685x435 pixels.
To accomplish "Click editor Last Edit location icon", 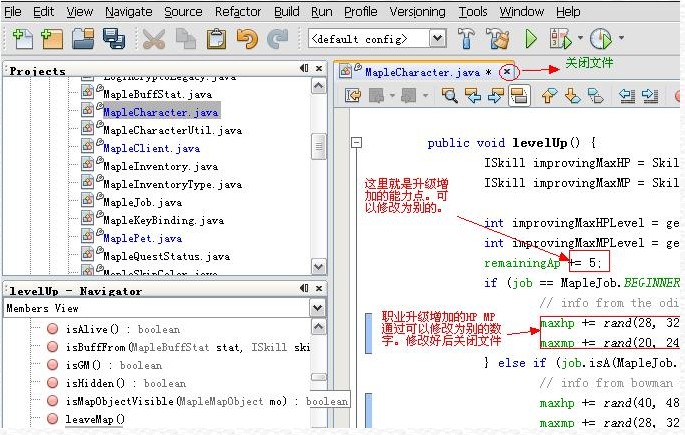I will pyautogui.click(x=353, y=95).
